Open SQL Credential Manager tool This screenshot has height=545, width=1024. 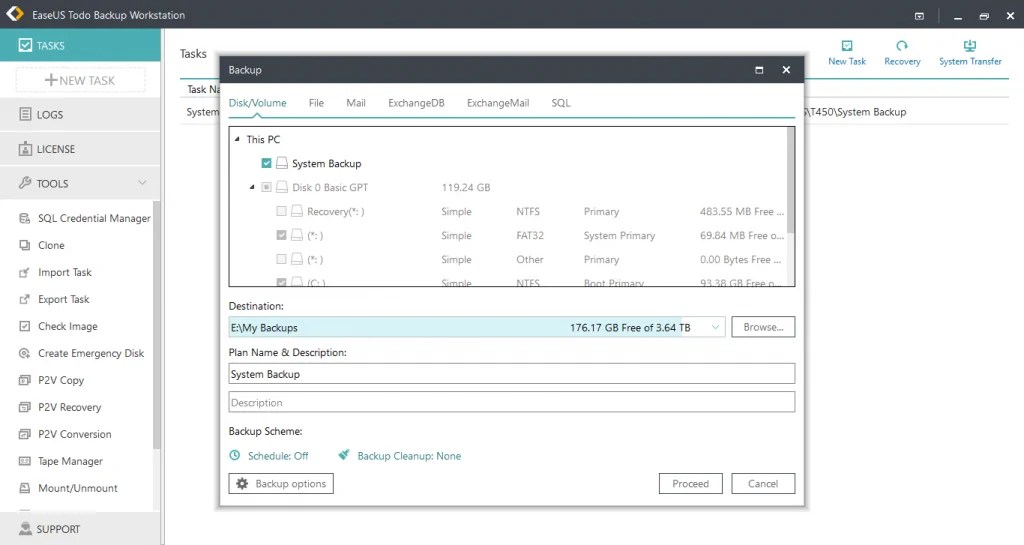click(85, 218)
